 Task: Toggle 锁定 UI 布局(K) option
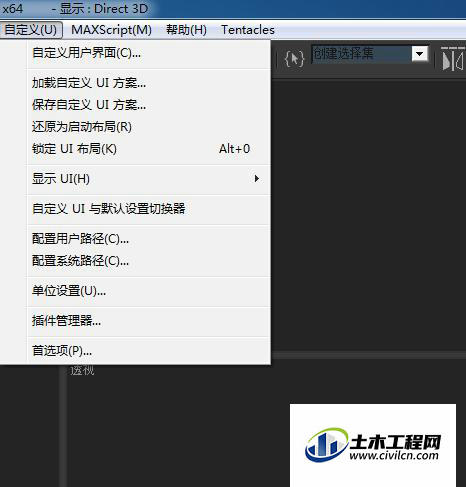tap(149, 149)
